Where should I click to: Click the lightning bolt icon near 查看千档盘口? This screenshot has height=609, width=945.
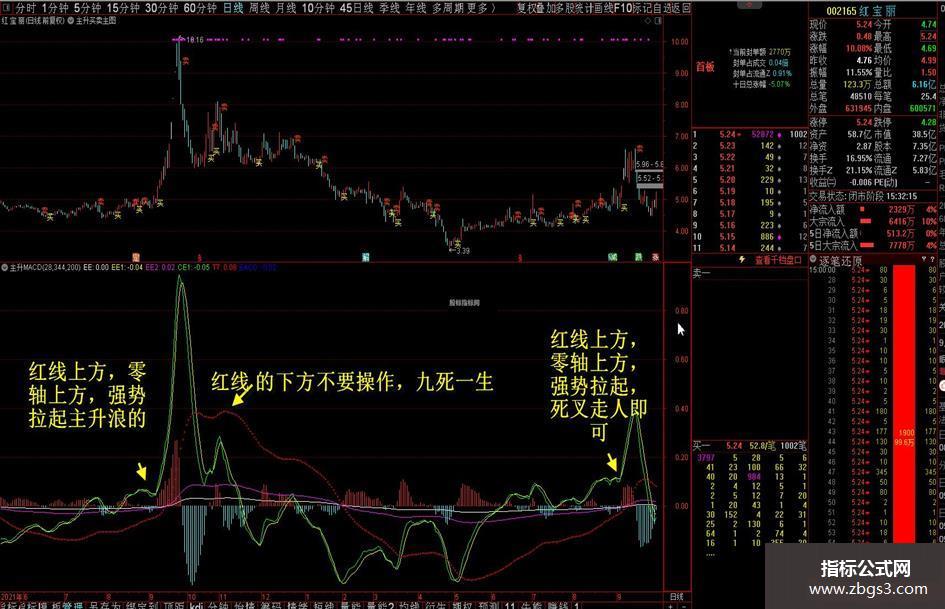click(x=742, y=259)
